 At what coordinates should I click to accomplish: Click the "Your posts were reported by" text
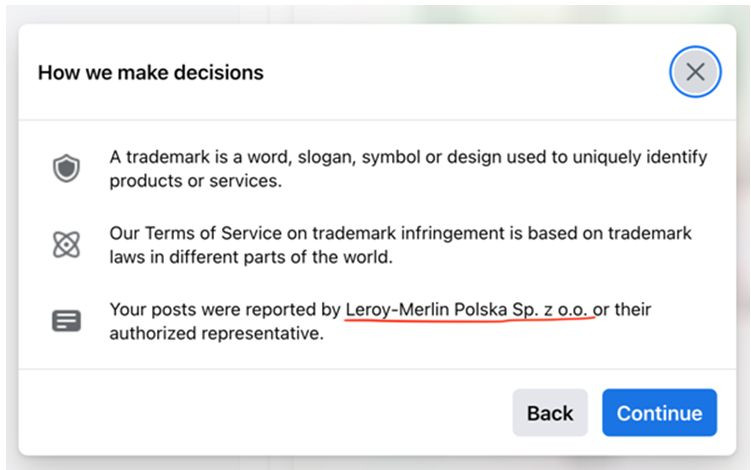coord(225,310)
